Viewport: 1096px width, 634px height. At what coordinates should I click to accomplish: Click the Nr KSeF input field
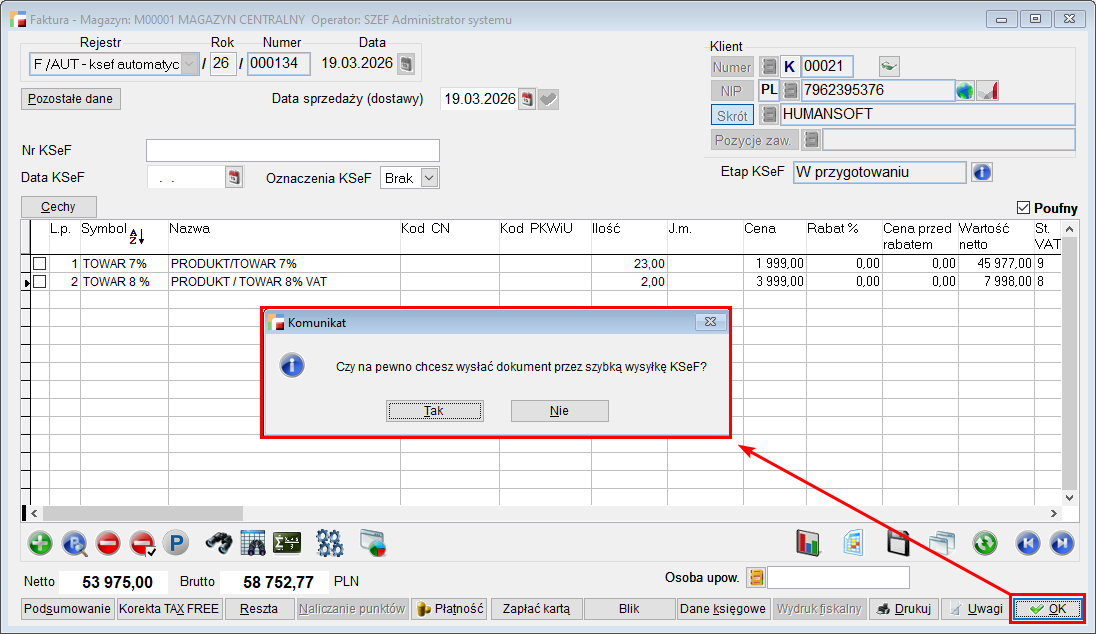[x=292, y=150]
